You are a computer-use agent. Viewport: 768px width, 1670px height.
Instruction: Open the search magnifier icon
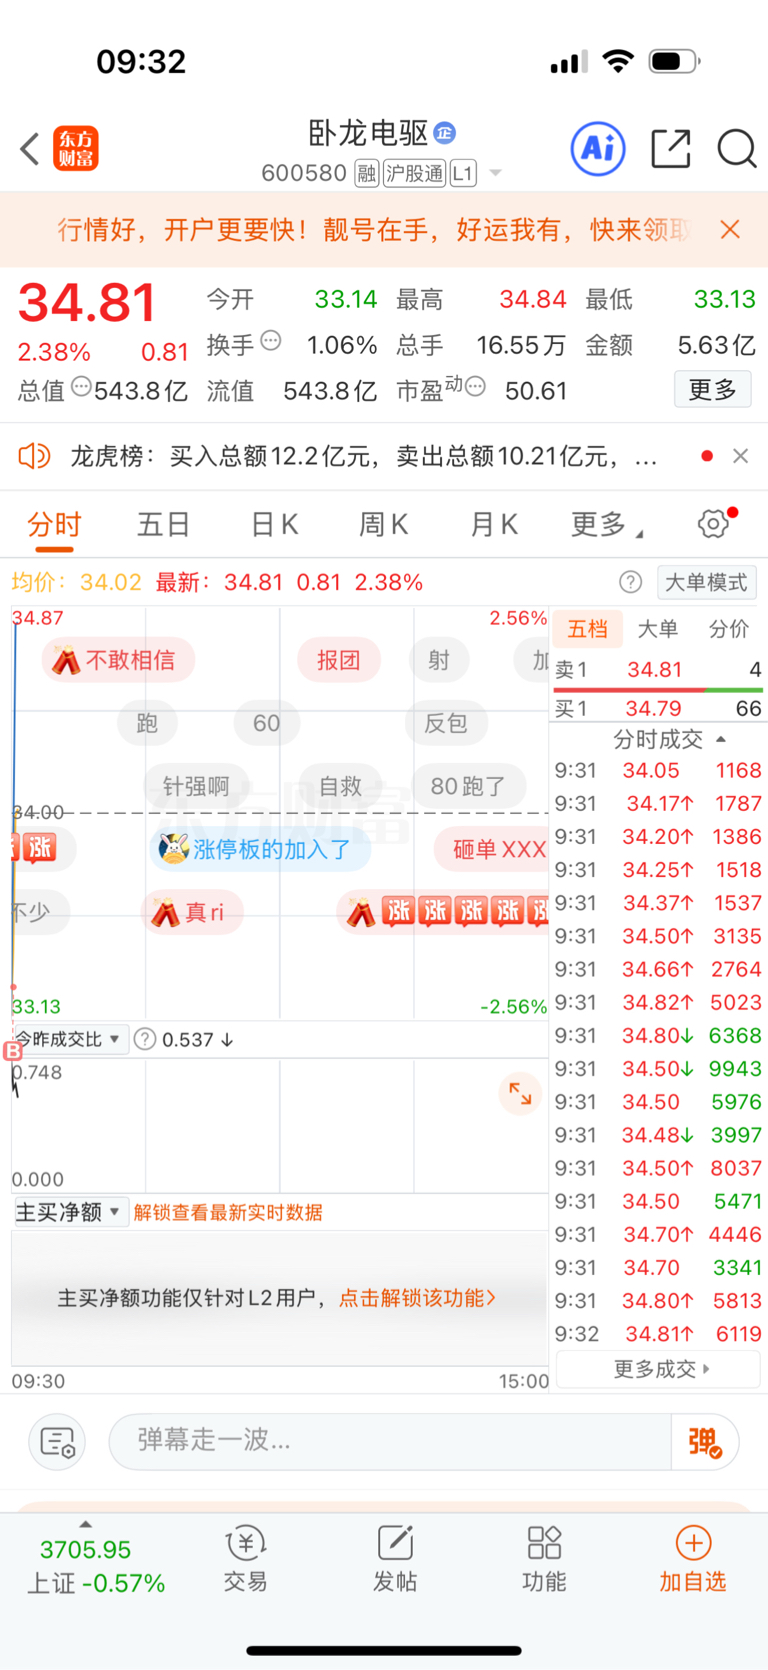(737, 149)
